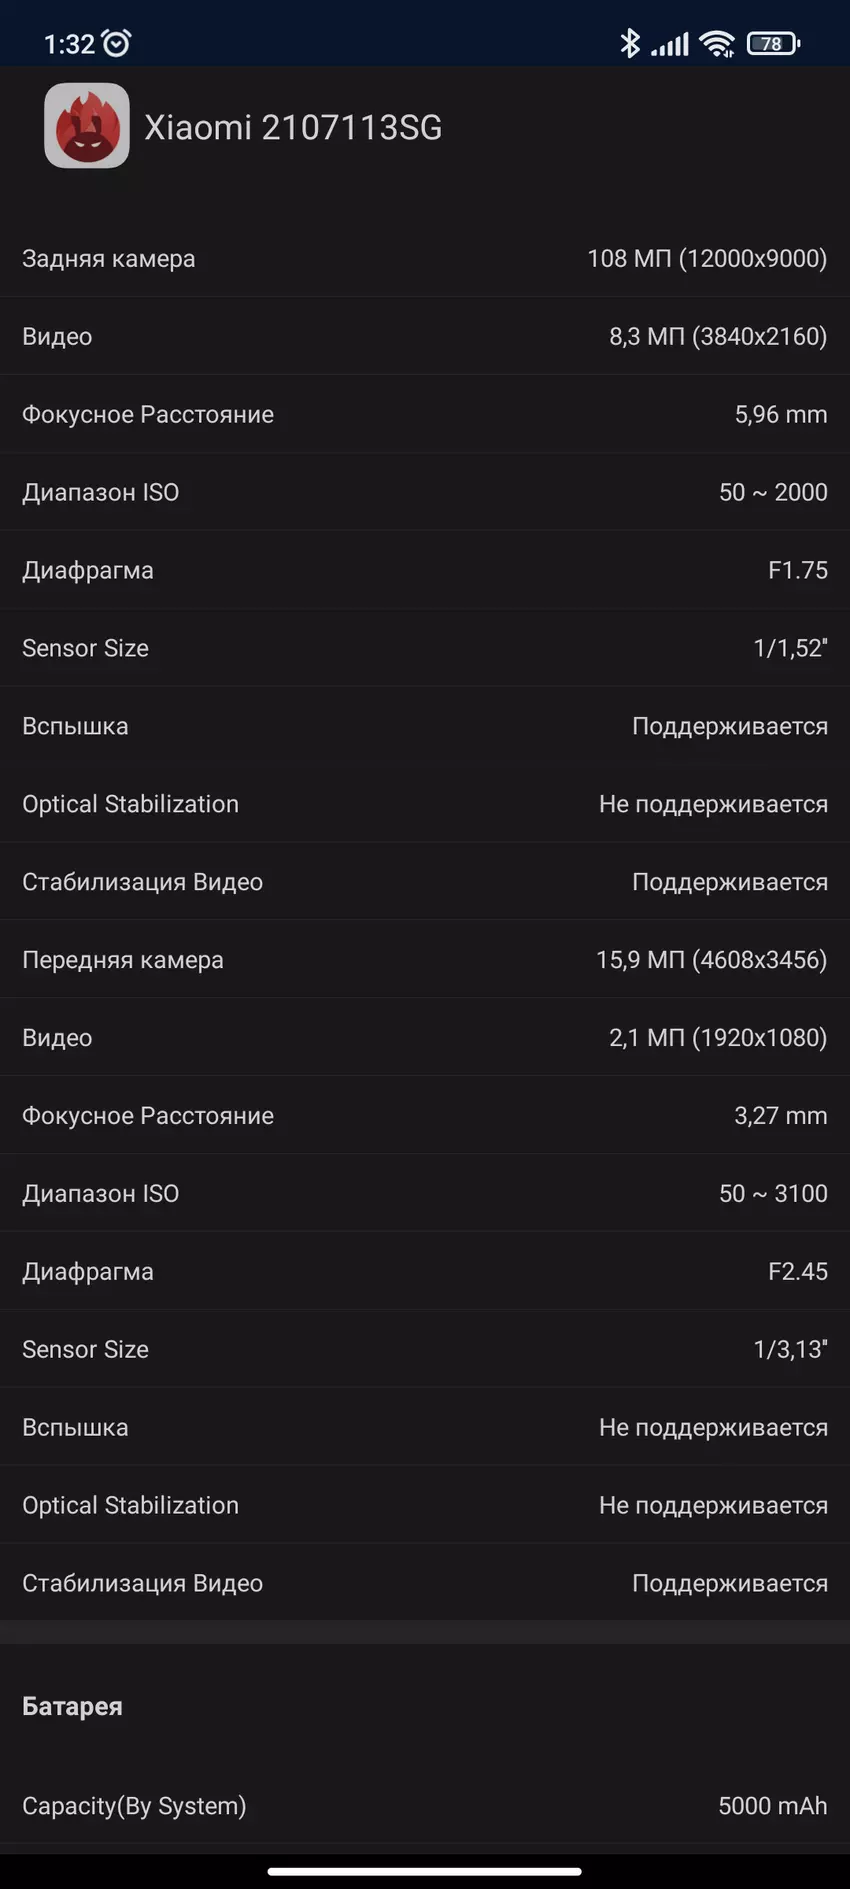850x1889 pixels.
Task: Select the Capacity(By System) row
Action: coord(424,1806)
